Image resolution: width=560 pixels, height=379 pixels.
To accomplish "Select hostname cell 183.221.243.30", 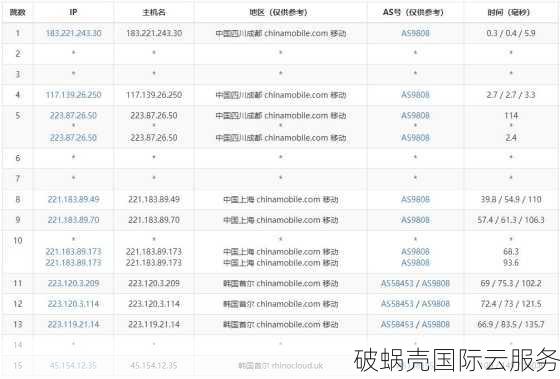I will 154,33.
